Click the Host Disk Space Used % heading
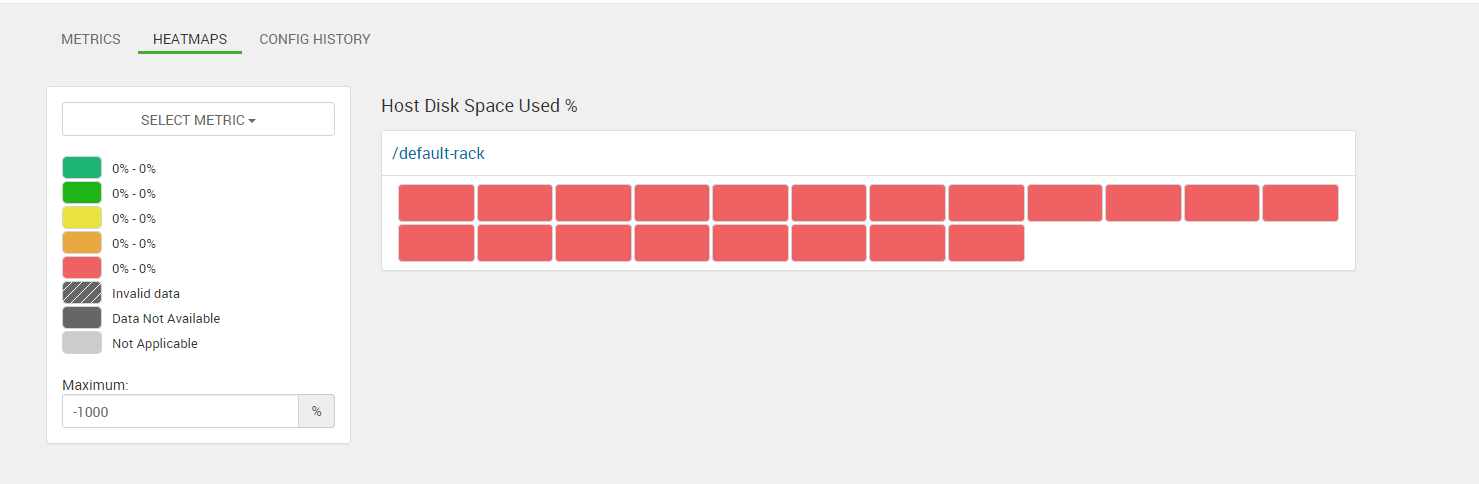1479x484 pixels. (479, 106)
